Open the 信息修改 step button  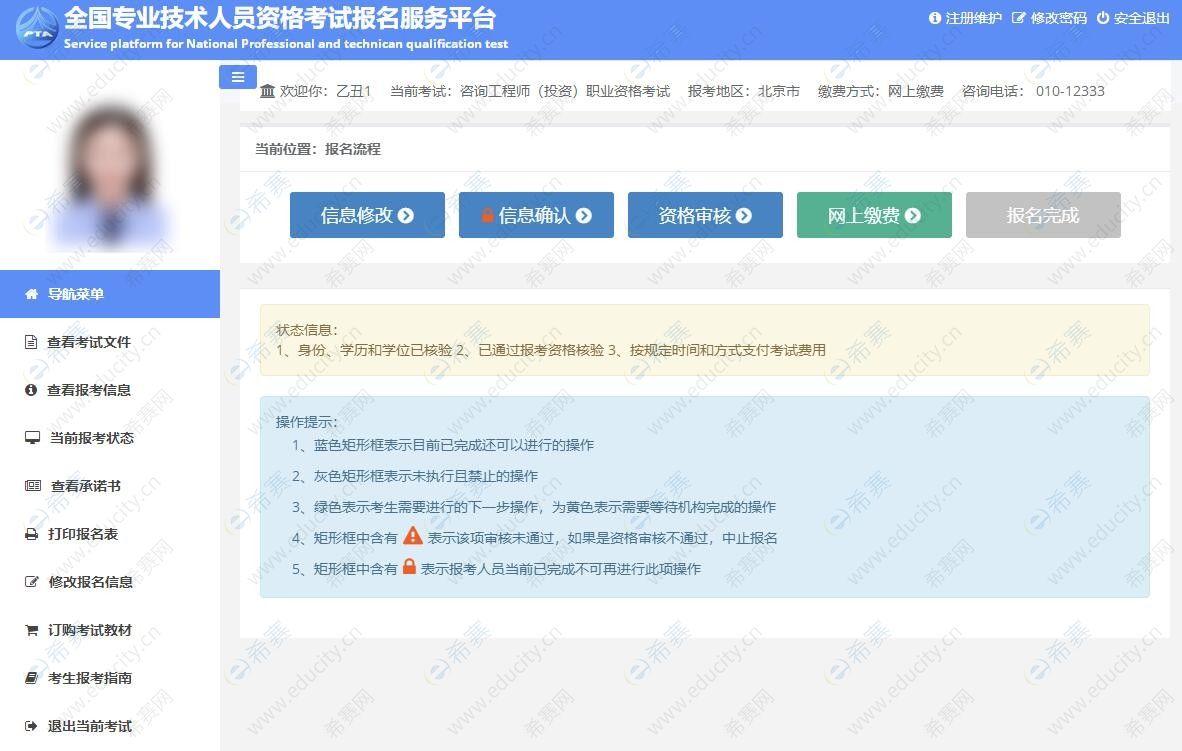[x=367, y=214]
